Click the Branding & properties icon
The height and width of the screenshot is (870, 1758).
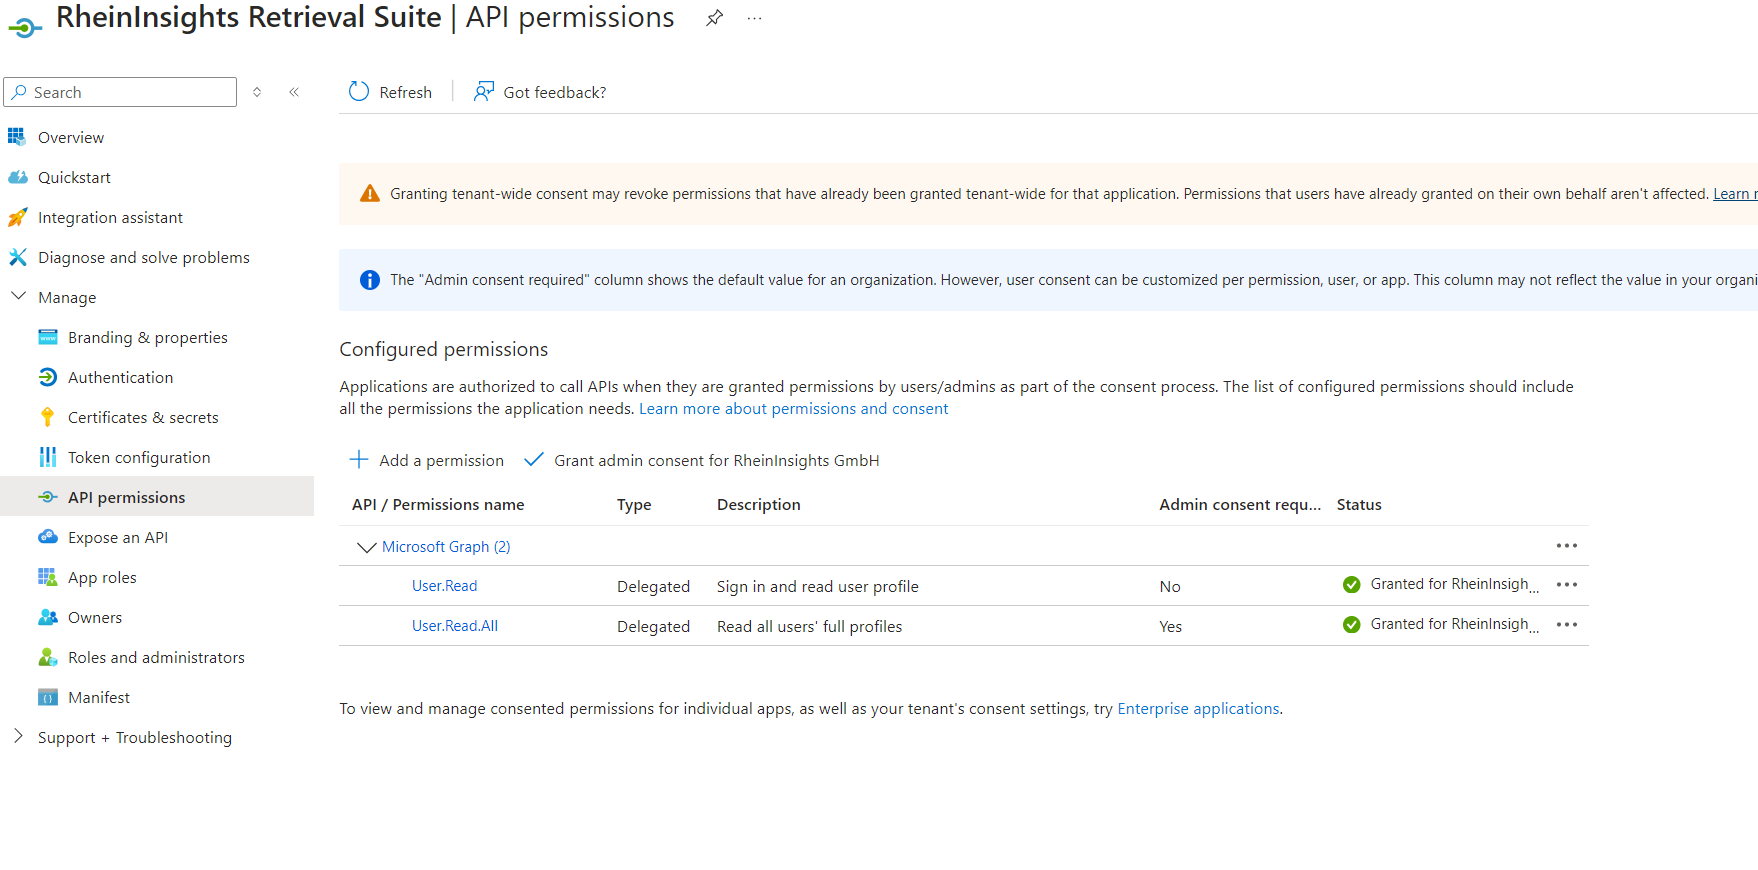tap(47, 337)
